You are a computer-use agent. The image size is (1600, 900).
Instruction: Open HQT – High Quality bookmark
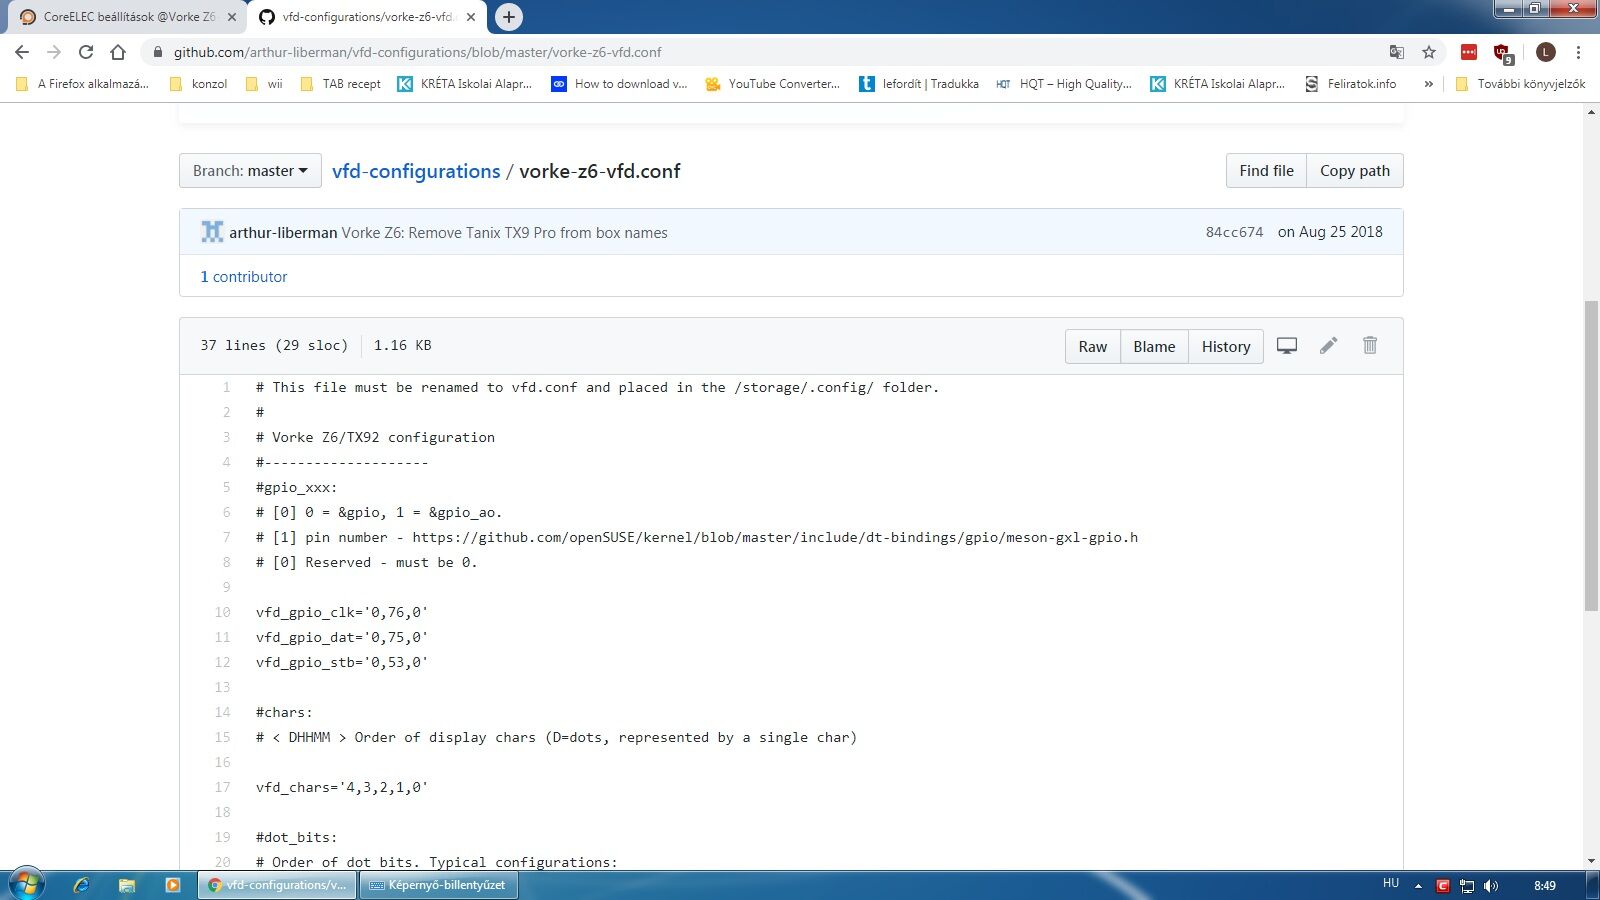pos(1064,84)
